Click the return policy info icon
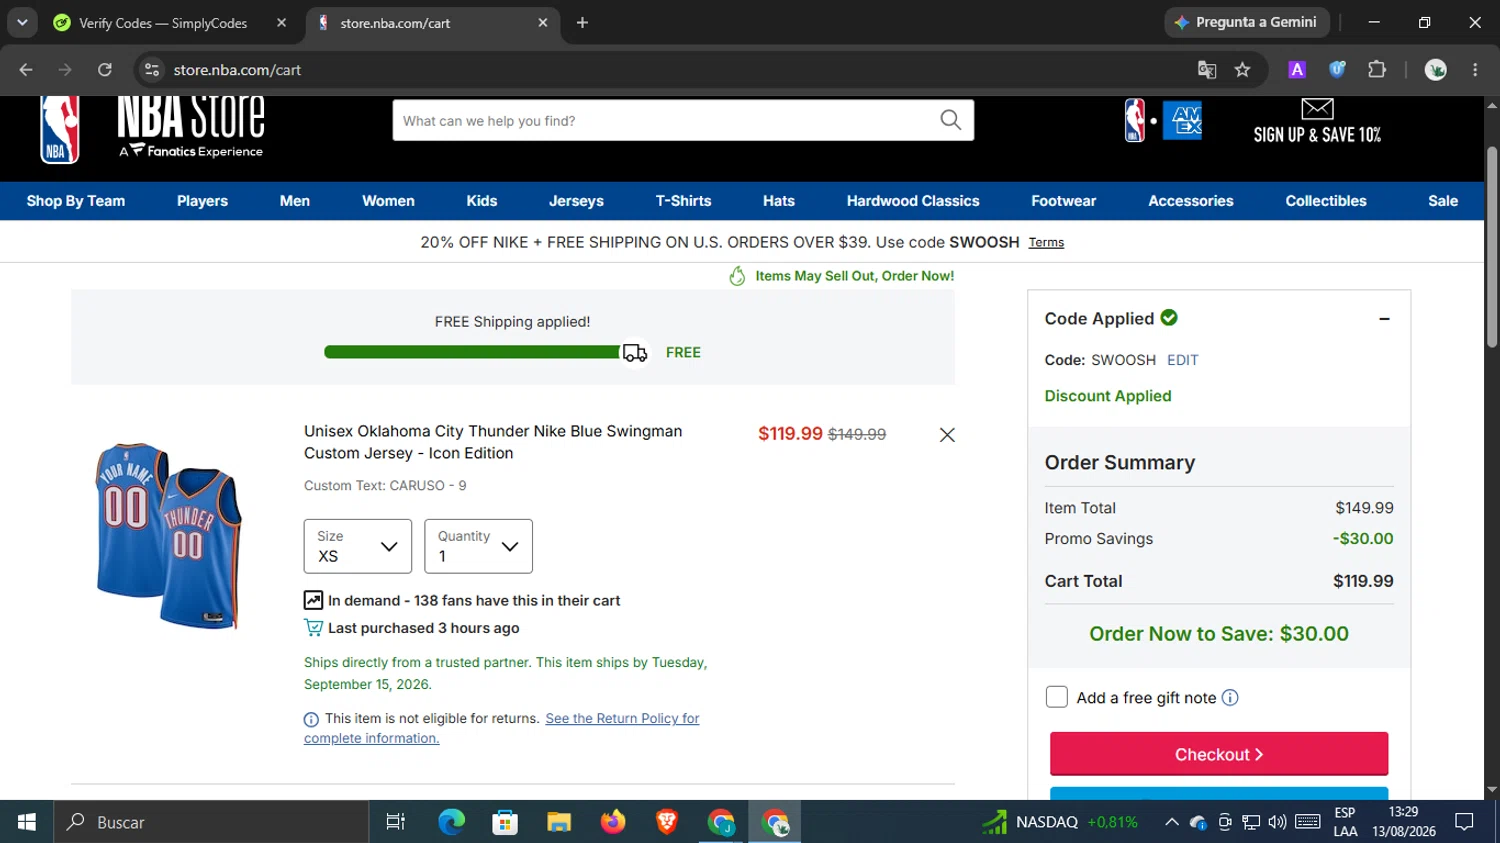The height and width of the screenshot is (843, 1500). tap(311, 720)
